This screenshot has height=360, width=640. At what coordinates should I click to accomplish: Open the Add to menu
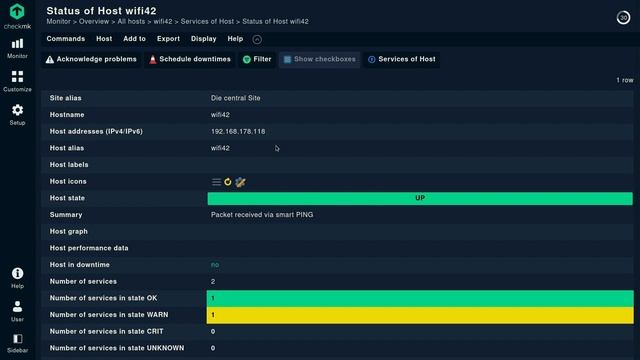click(134, 39)
